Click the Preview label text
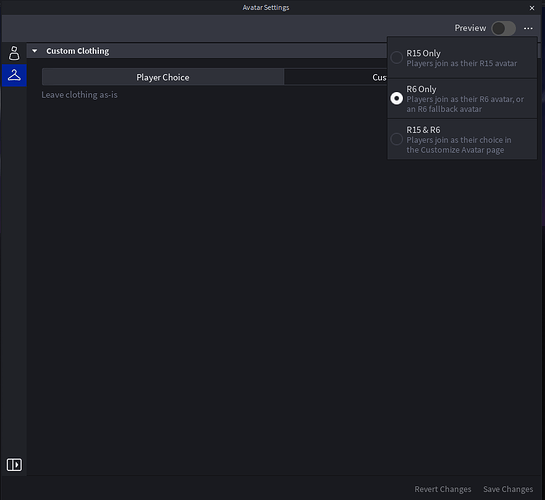Viewport: 545px width, 500px height. tap(470, 28)
